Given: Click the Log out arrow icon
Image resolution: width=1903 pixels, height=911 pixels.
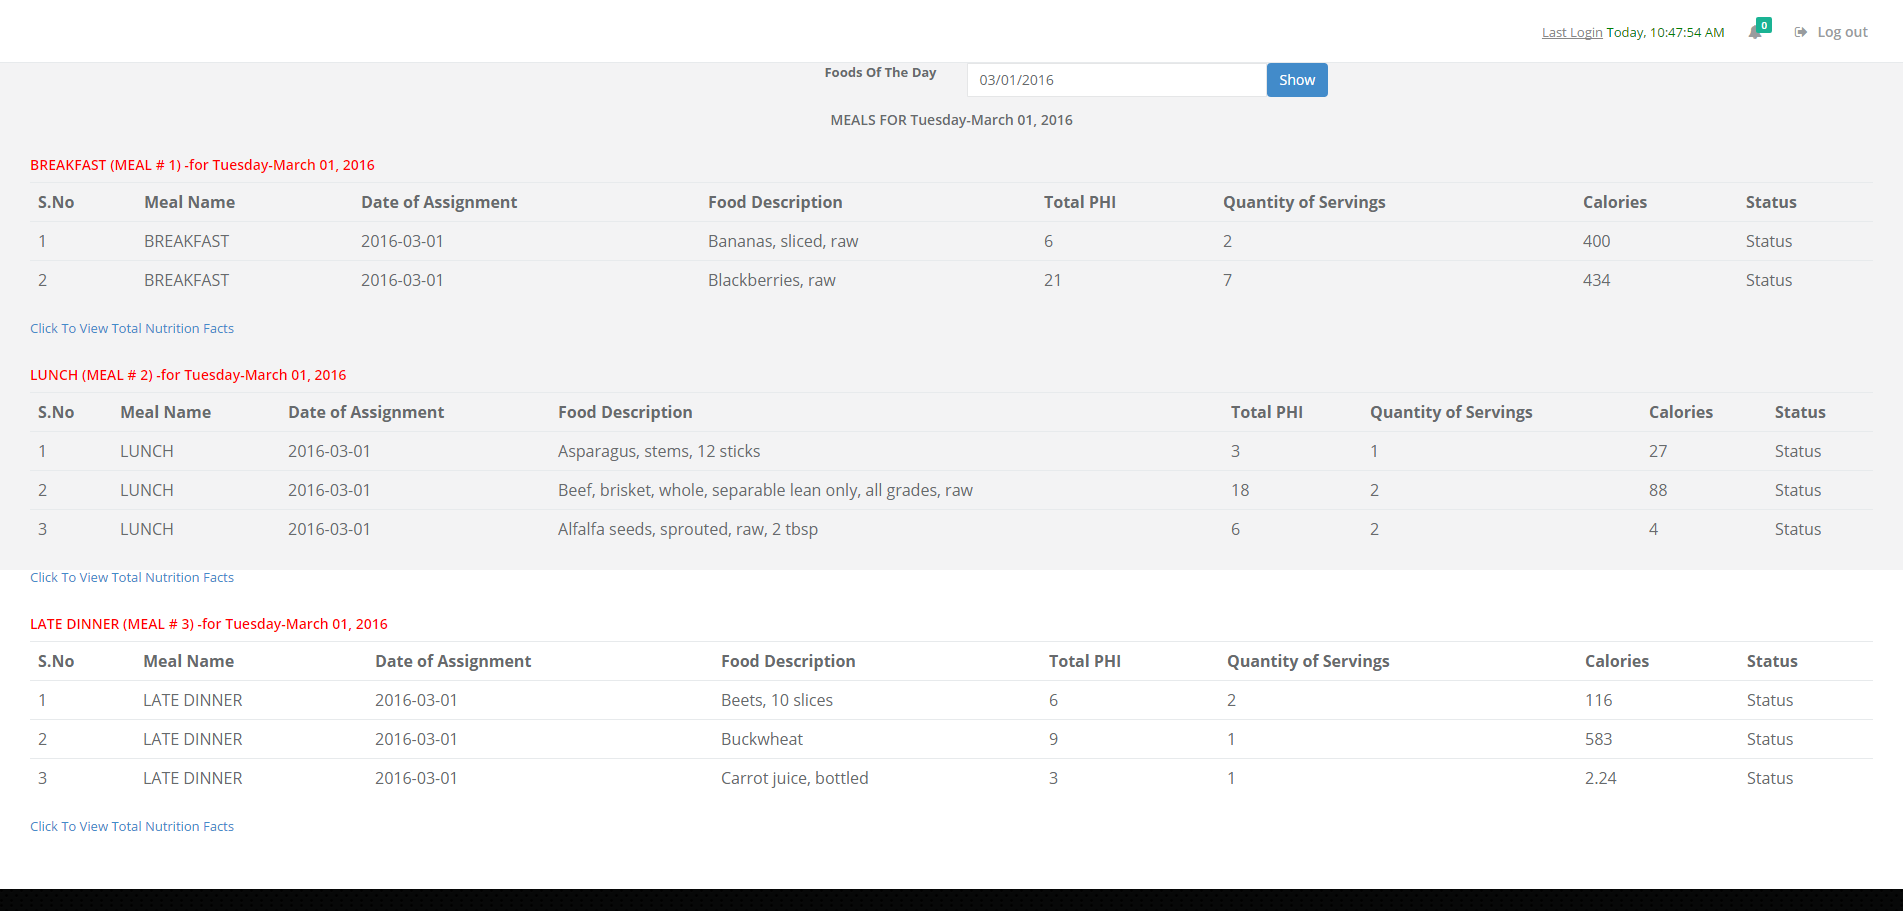Looking at the screenshot, I should tap(1801, 32).
